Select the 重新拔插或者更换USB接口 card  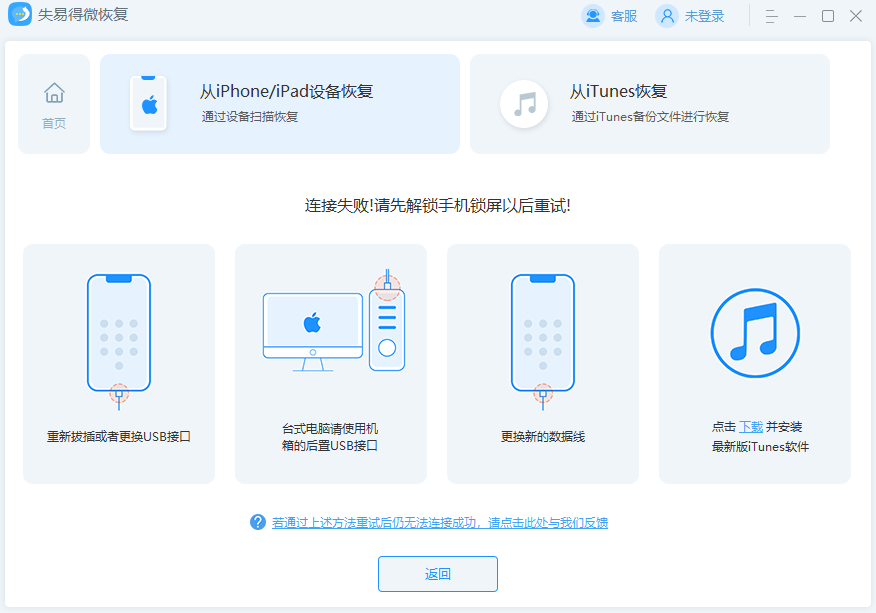[x=119, y=364]
